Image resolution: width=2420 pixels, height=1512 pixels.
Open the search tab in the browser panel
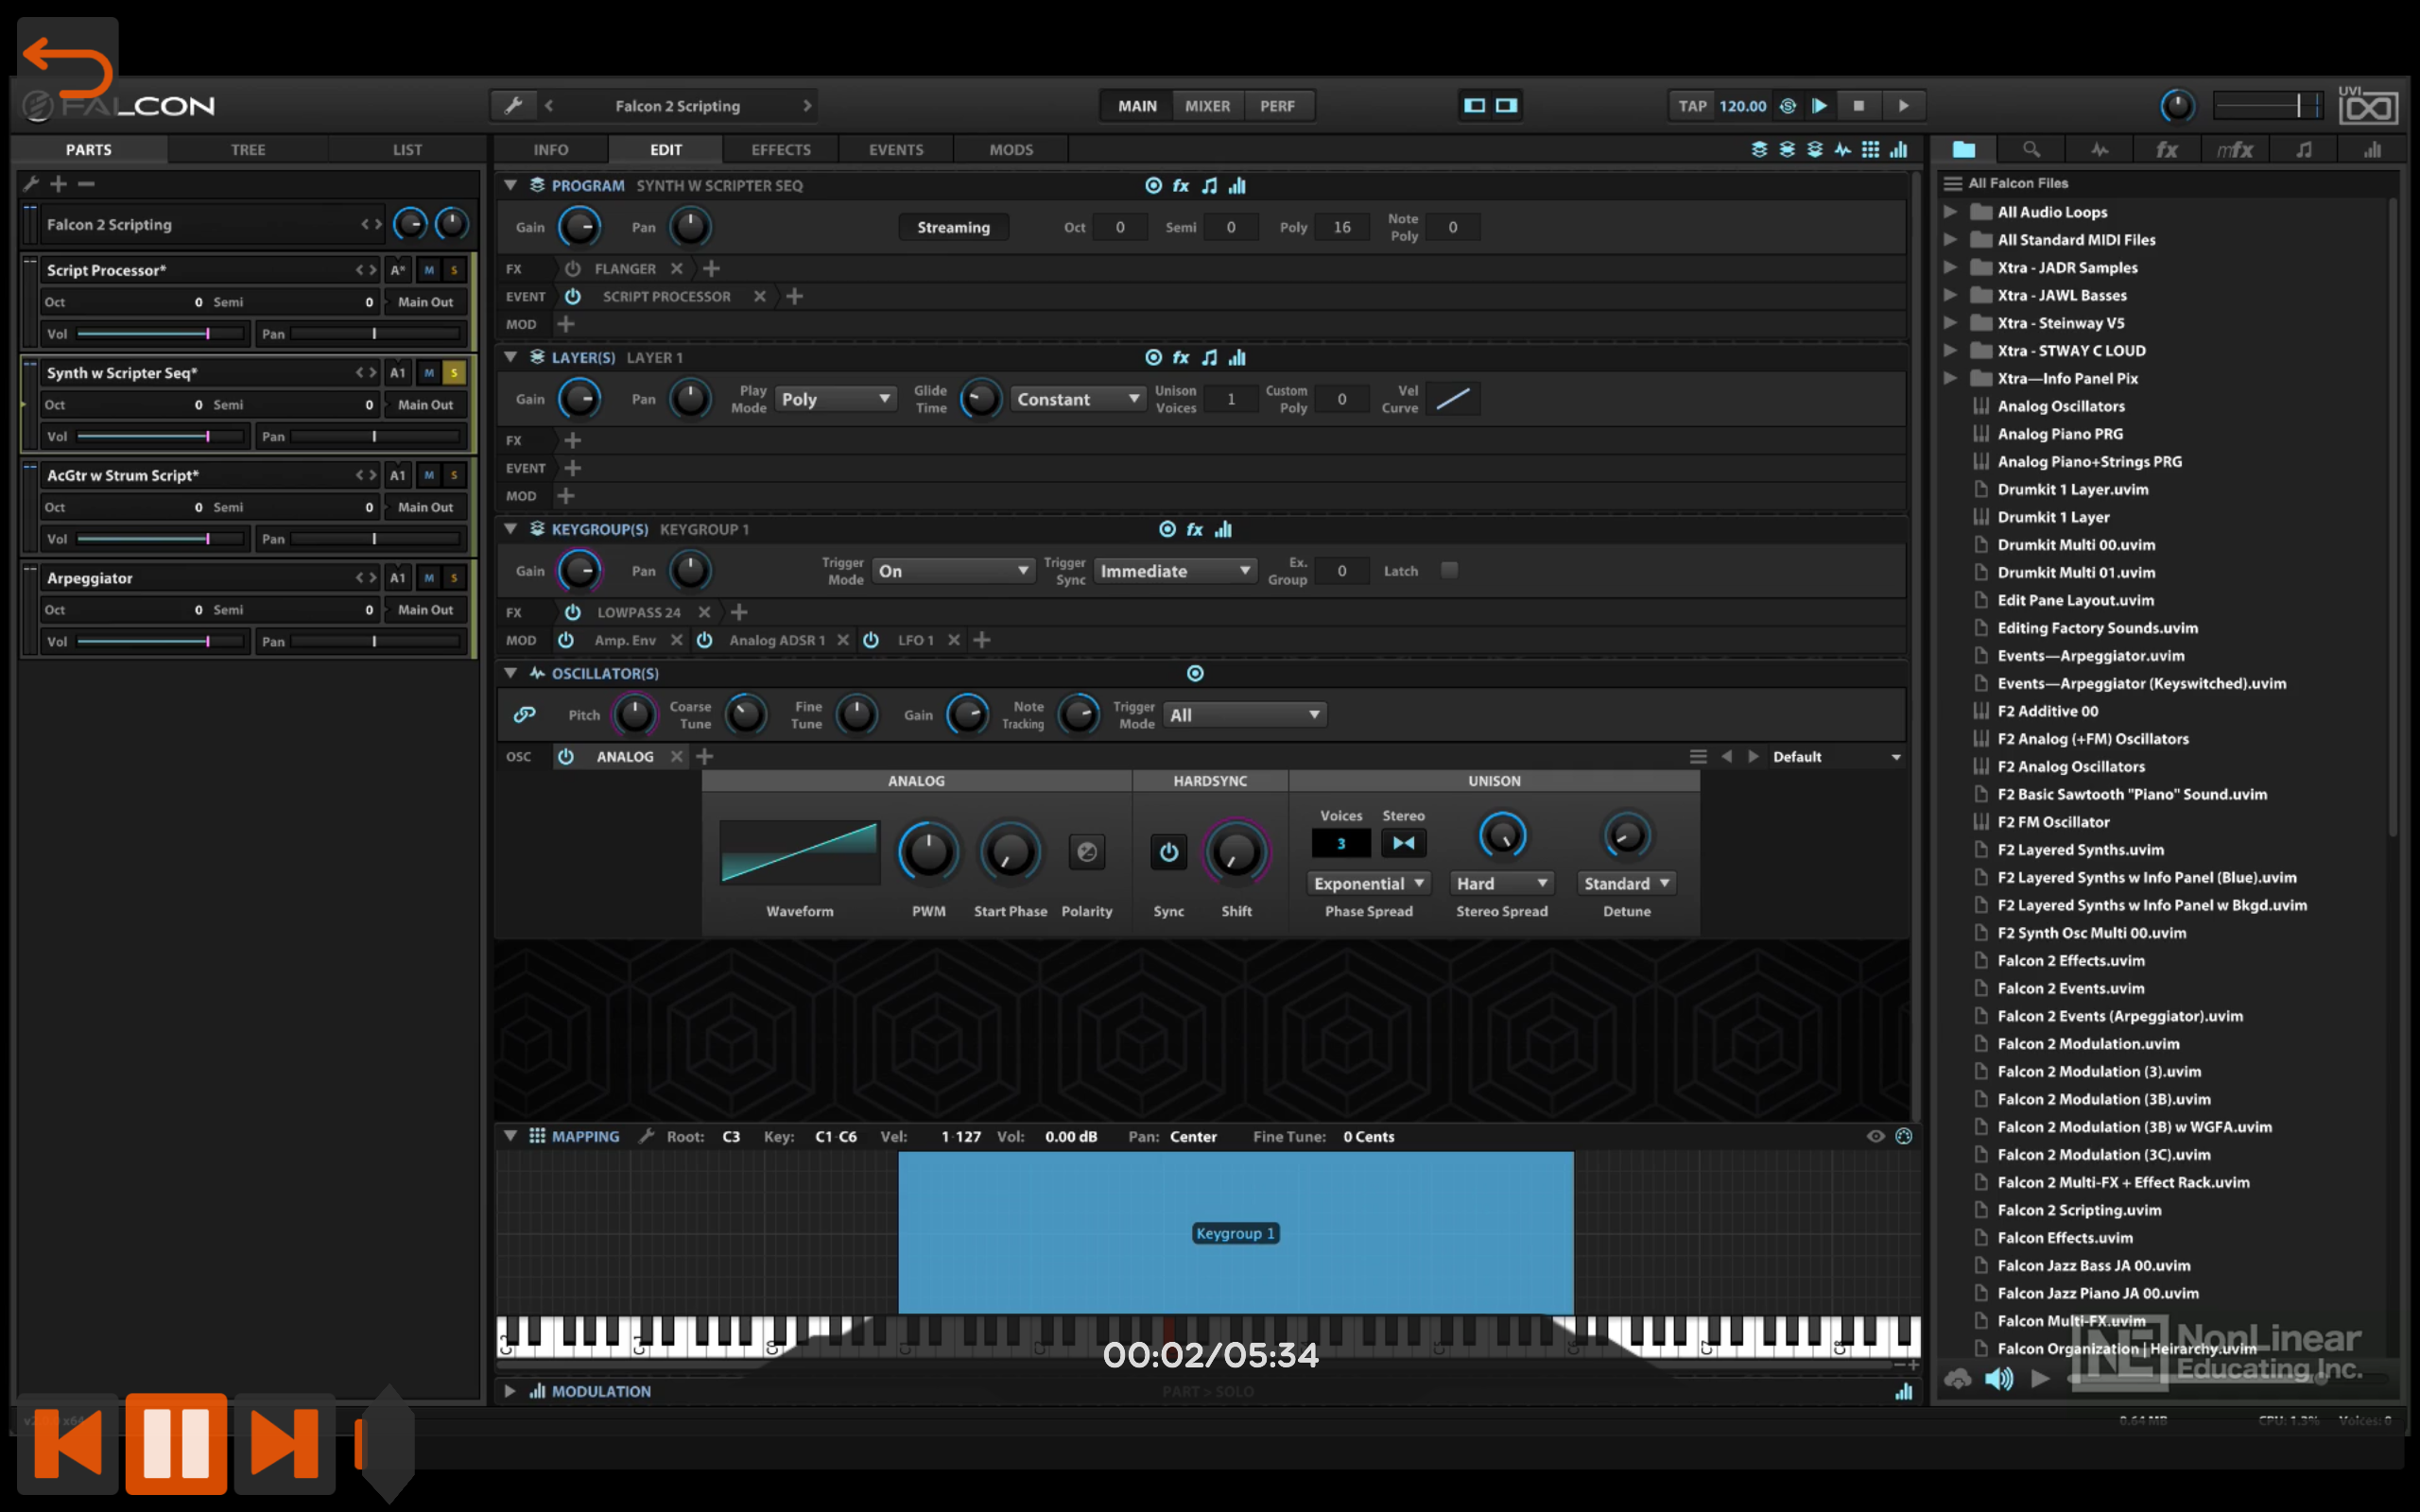(2031, 149)
